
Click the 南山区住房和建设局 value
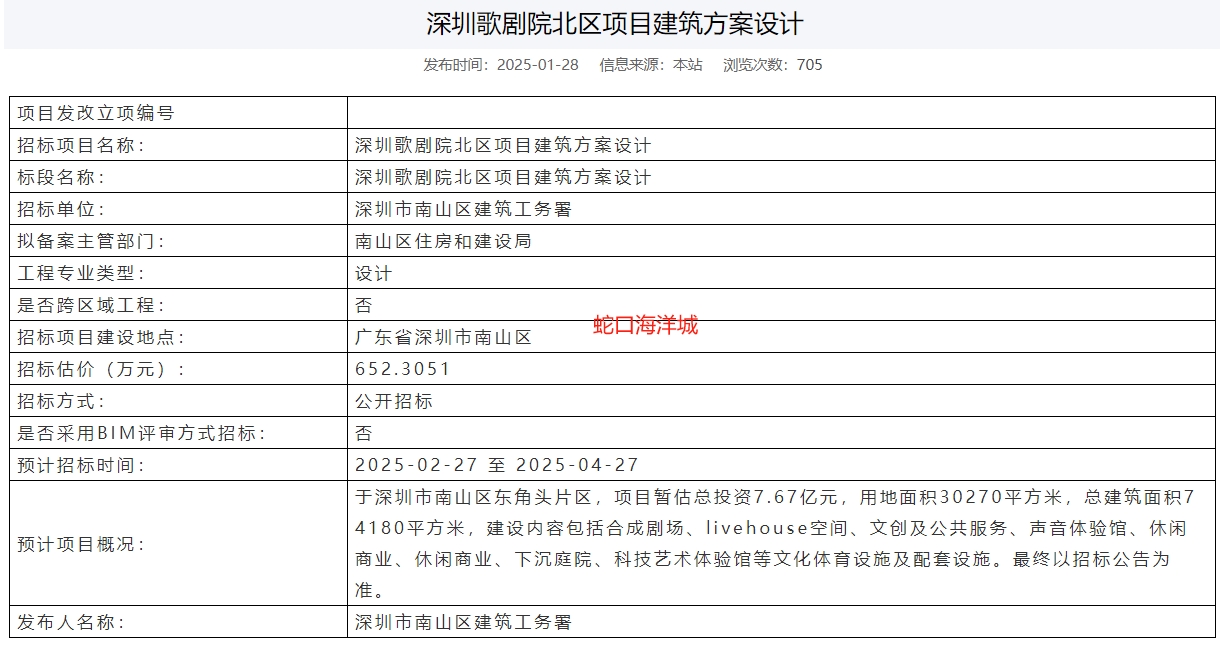point(443,241)
